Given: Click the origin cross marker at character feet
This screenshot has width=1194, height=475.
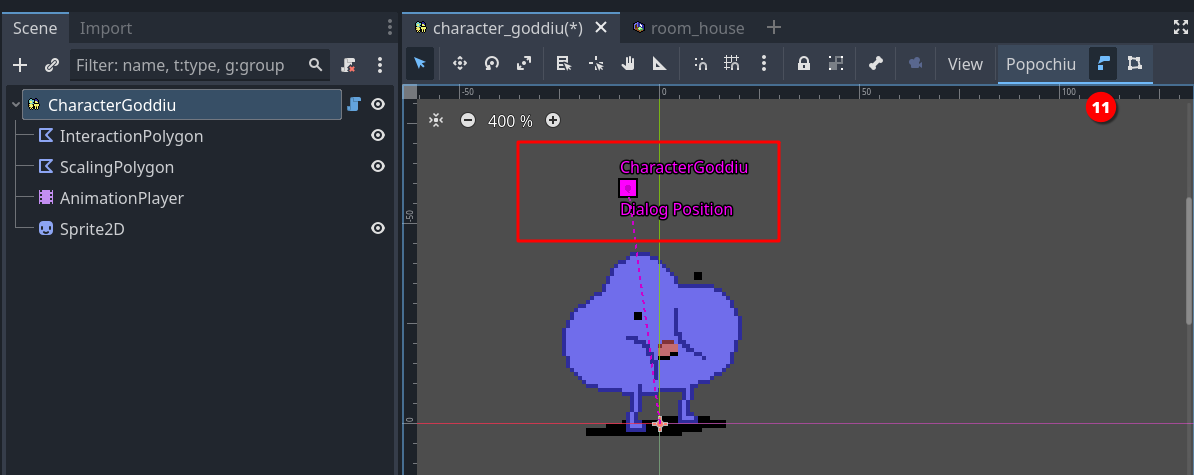Looking at the screenshot, I should tap(660, 425).
